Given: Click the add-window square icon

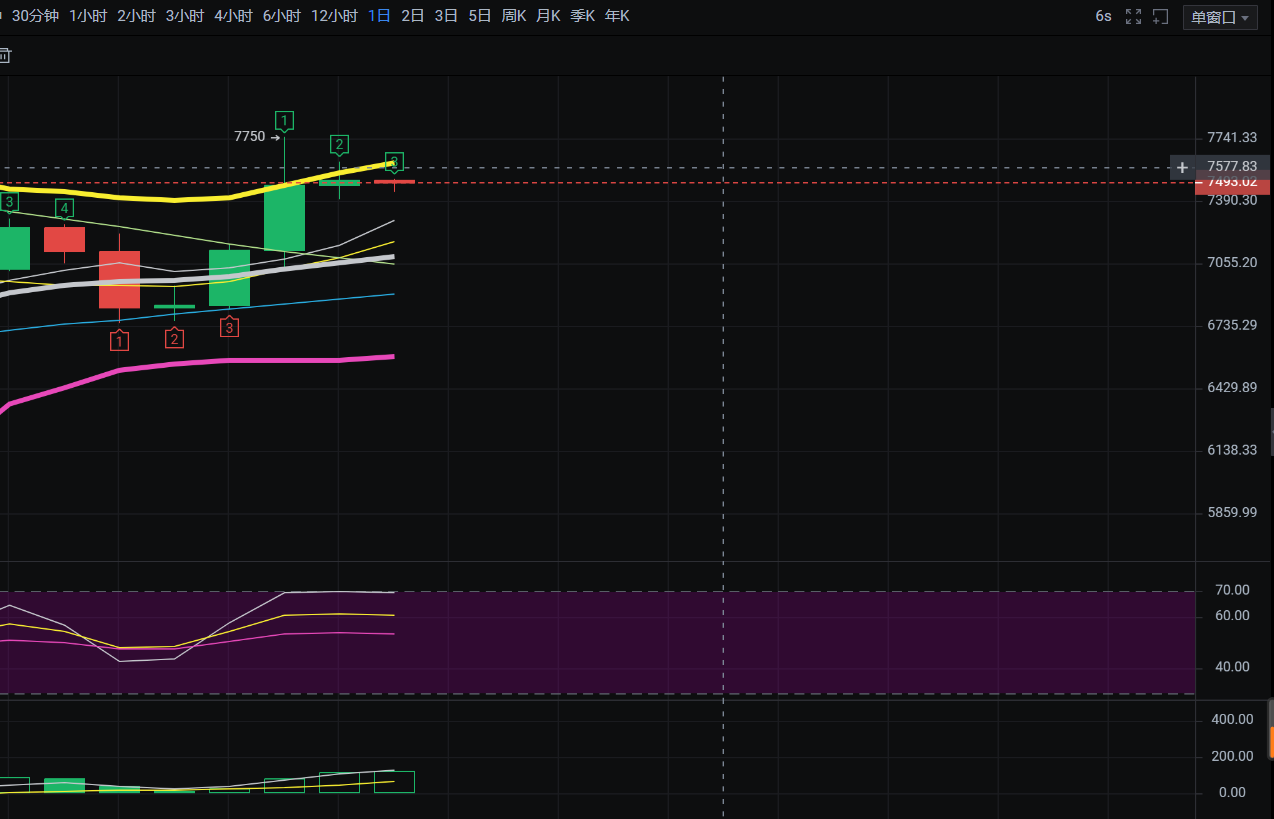Looking at the screenshot, I should pos(1160,16).
